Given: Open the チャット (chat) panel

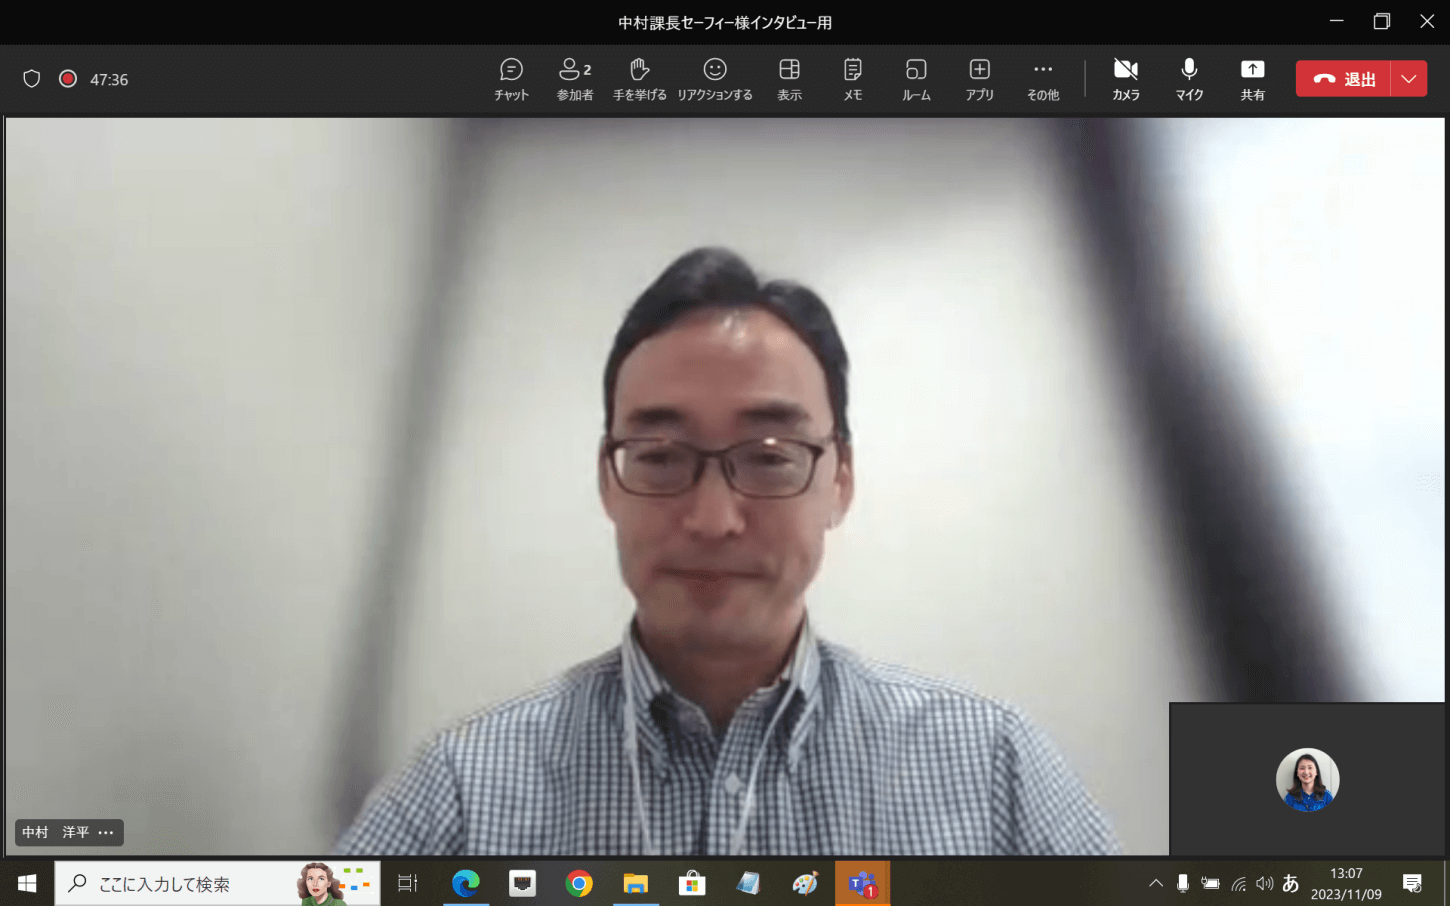Looking at the screenshot, I should [x=511, y=79].
